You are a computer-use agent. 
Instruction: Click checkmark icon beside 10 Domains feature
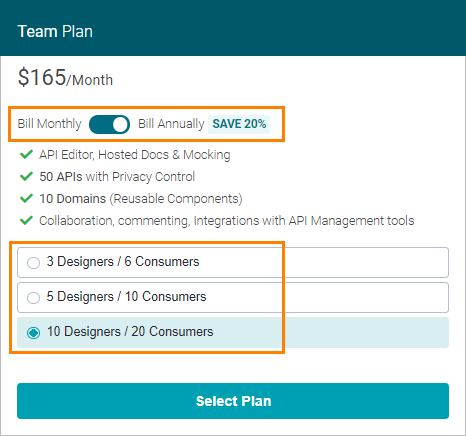(26, 198)
